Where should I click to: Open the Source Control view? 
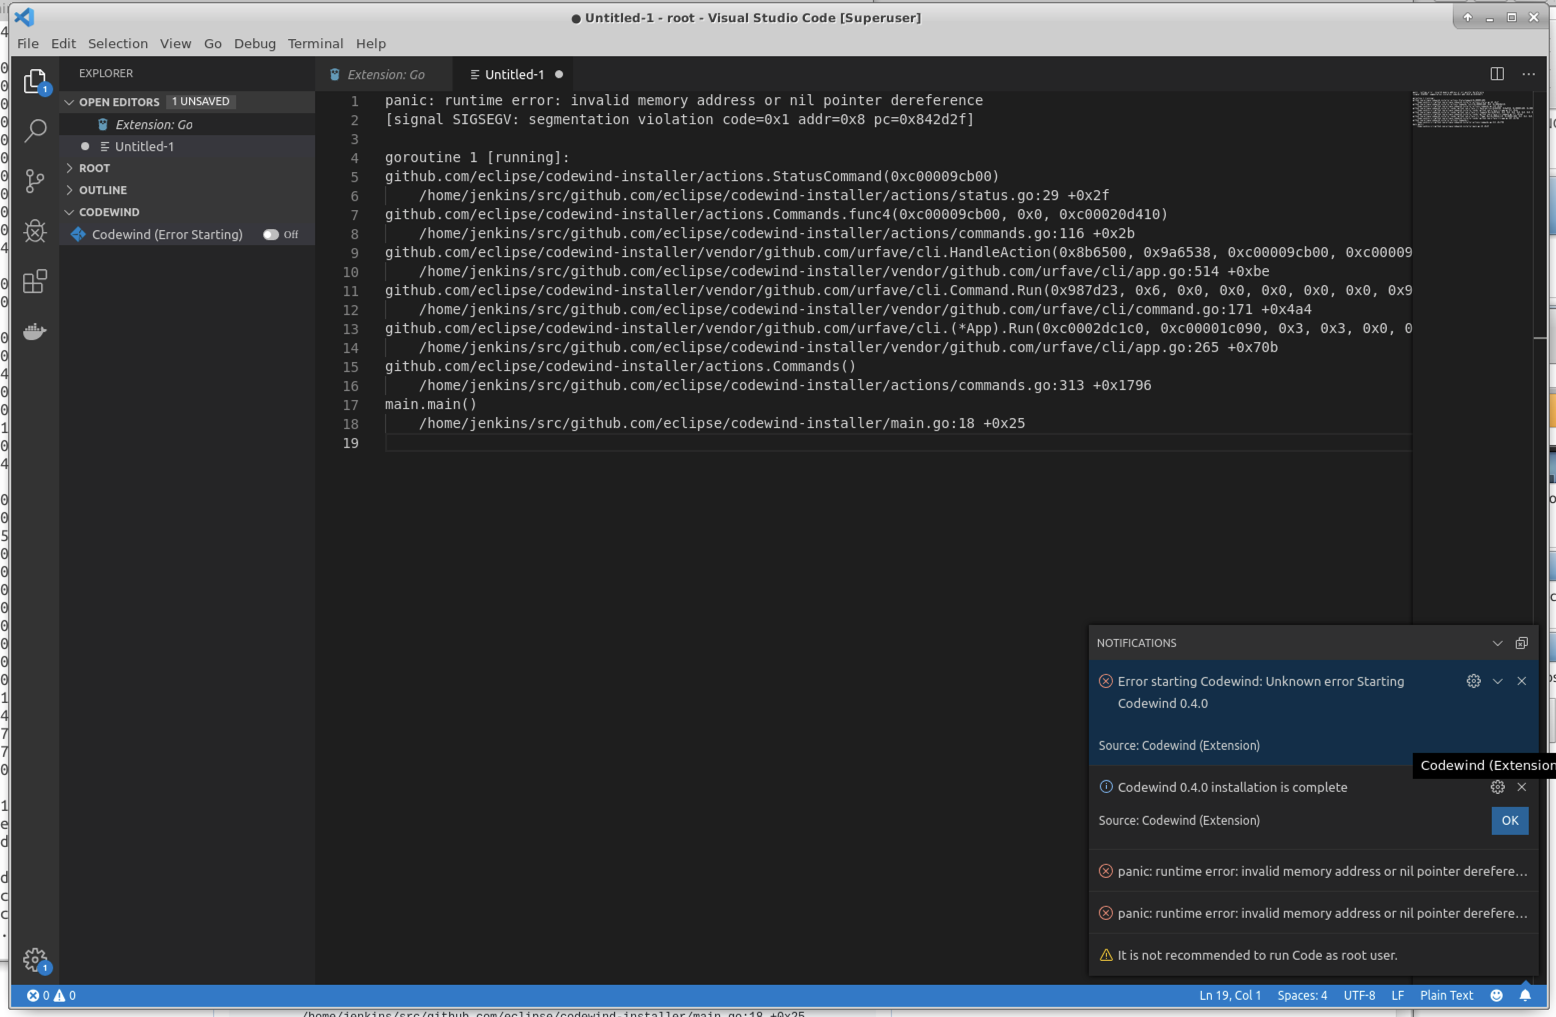click(36, 181)
